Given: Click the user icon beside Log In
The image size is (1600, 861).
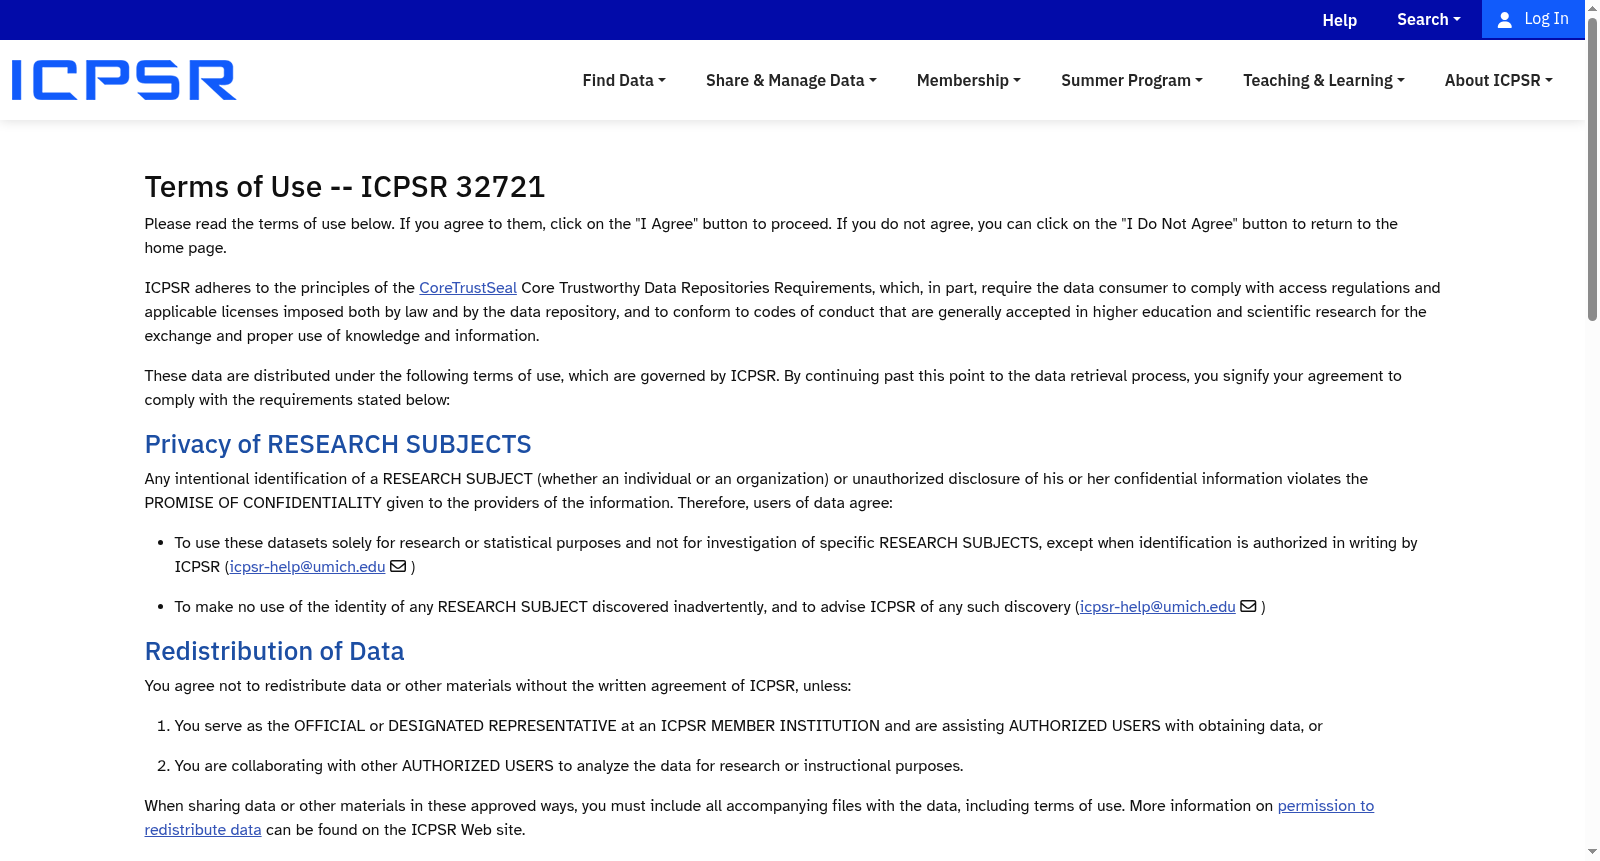Looking at the screenshot, I should [1504, 20].
